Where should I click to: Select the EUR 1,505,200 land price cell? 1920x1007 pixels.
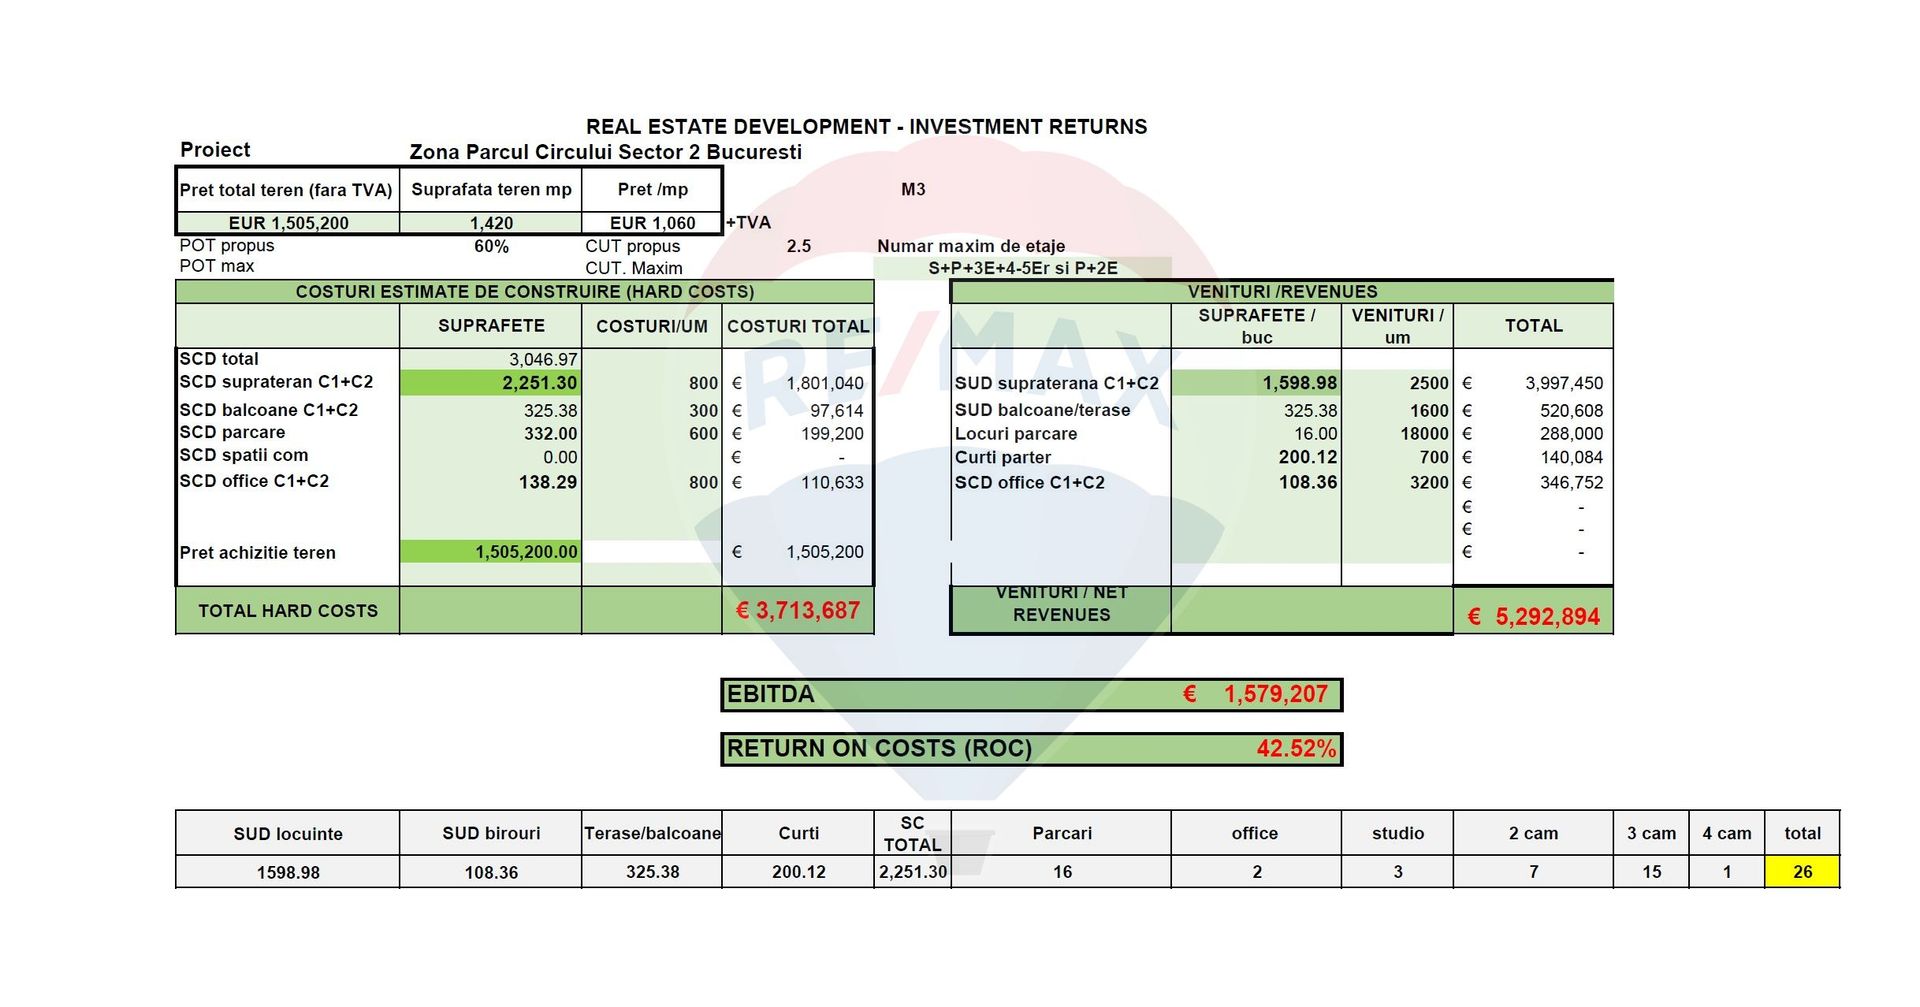point(288,223)
